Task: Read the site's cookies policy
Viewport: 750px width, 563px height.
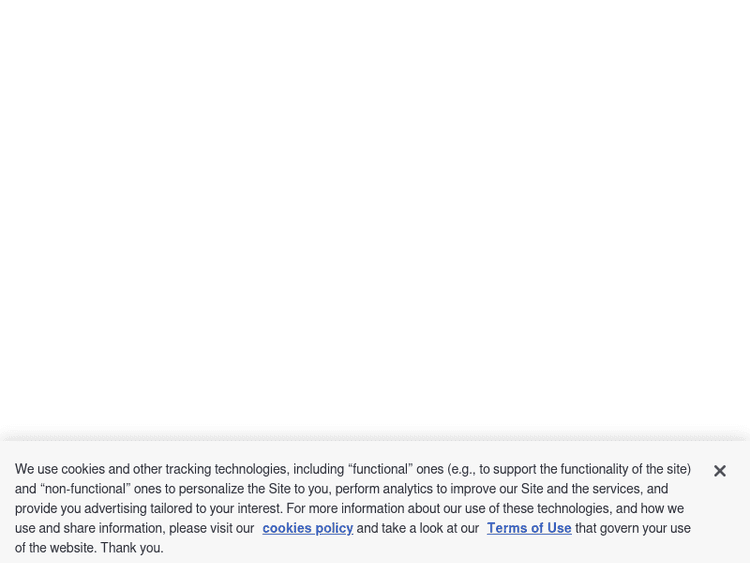Action: tap(307, 528)
